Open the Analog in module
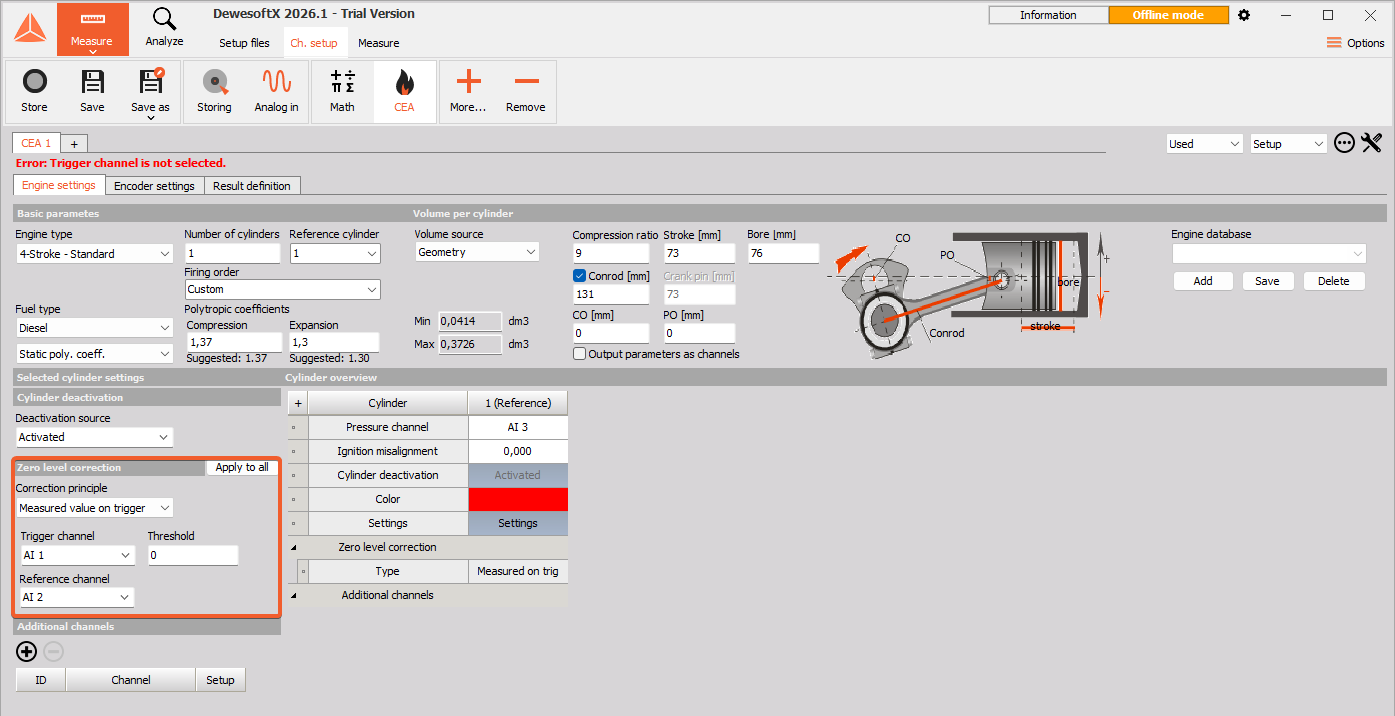Screen dimensions: 1395x716 [276, 91]
